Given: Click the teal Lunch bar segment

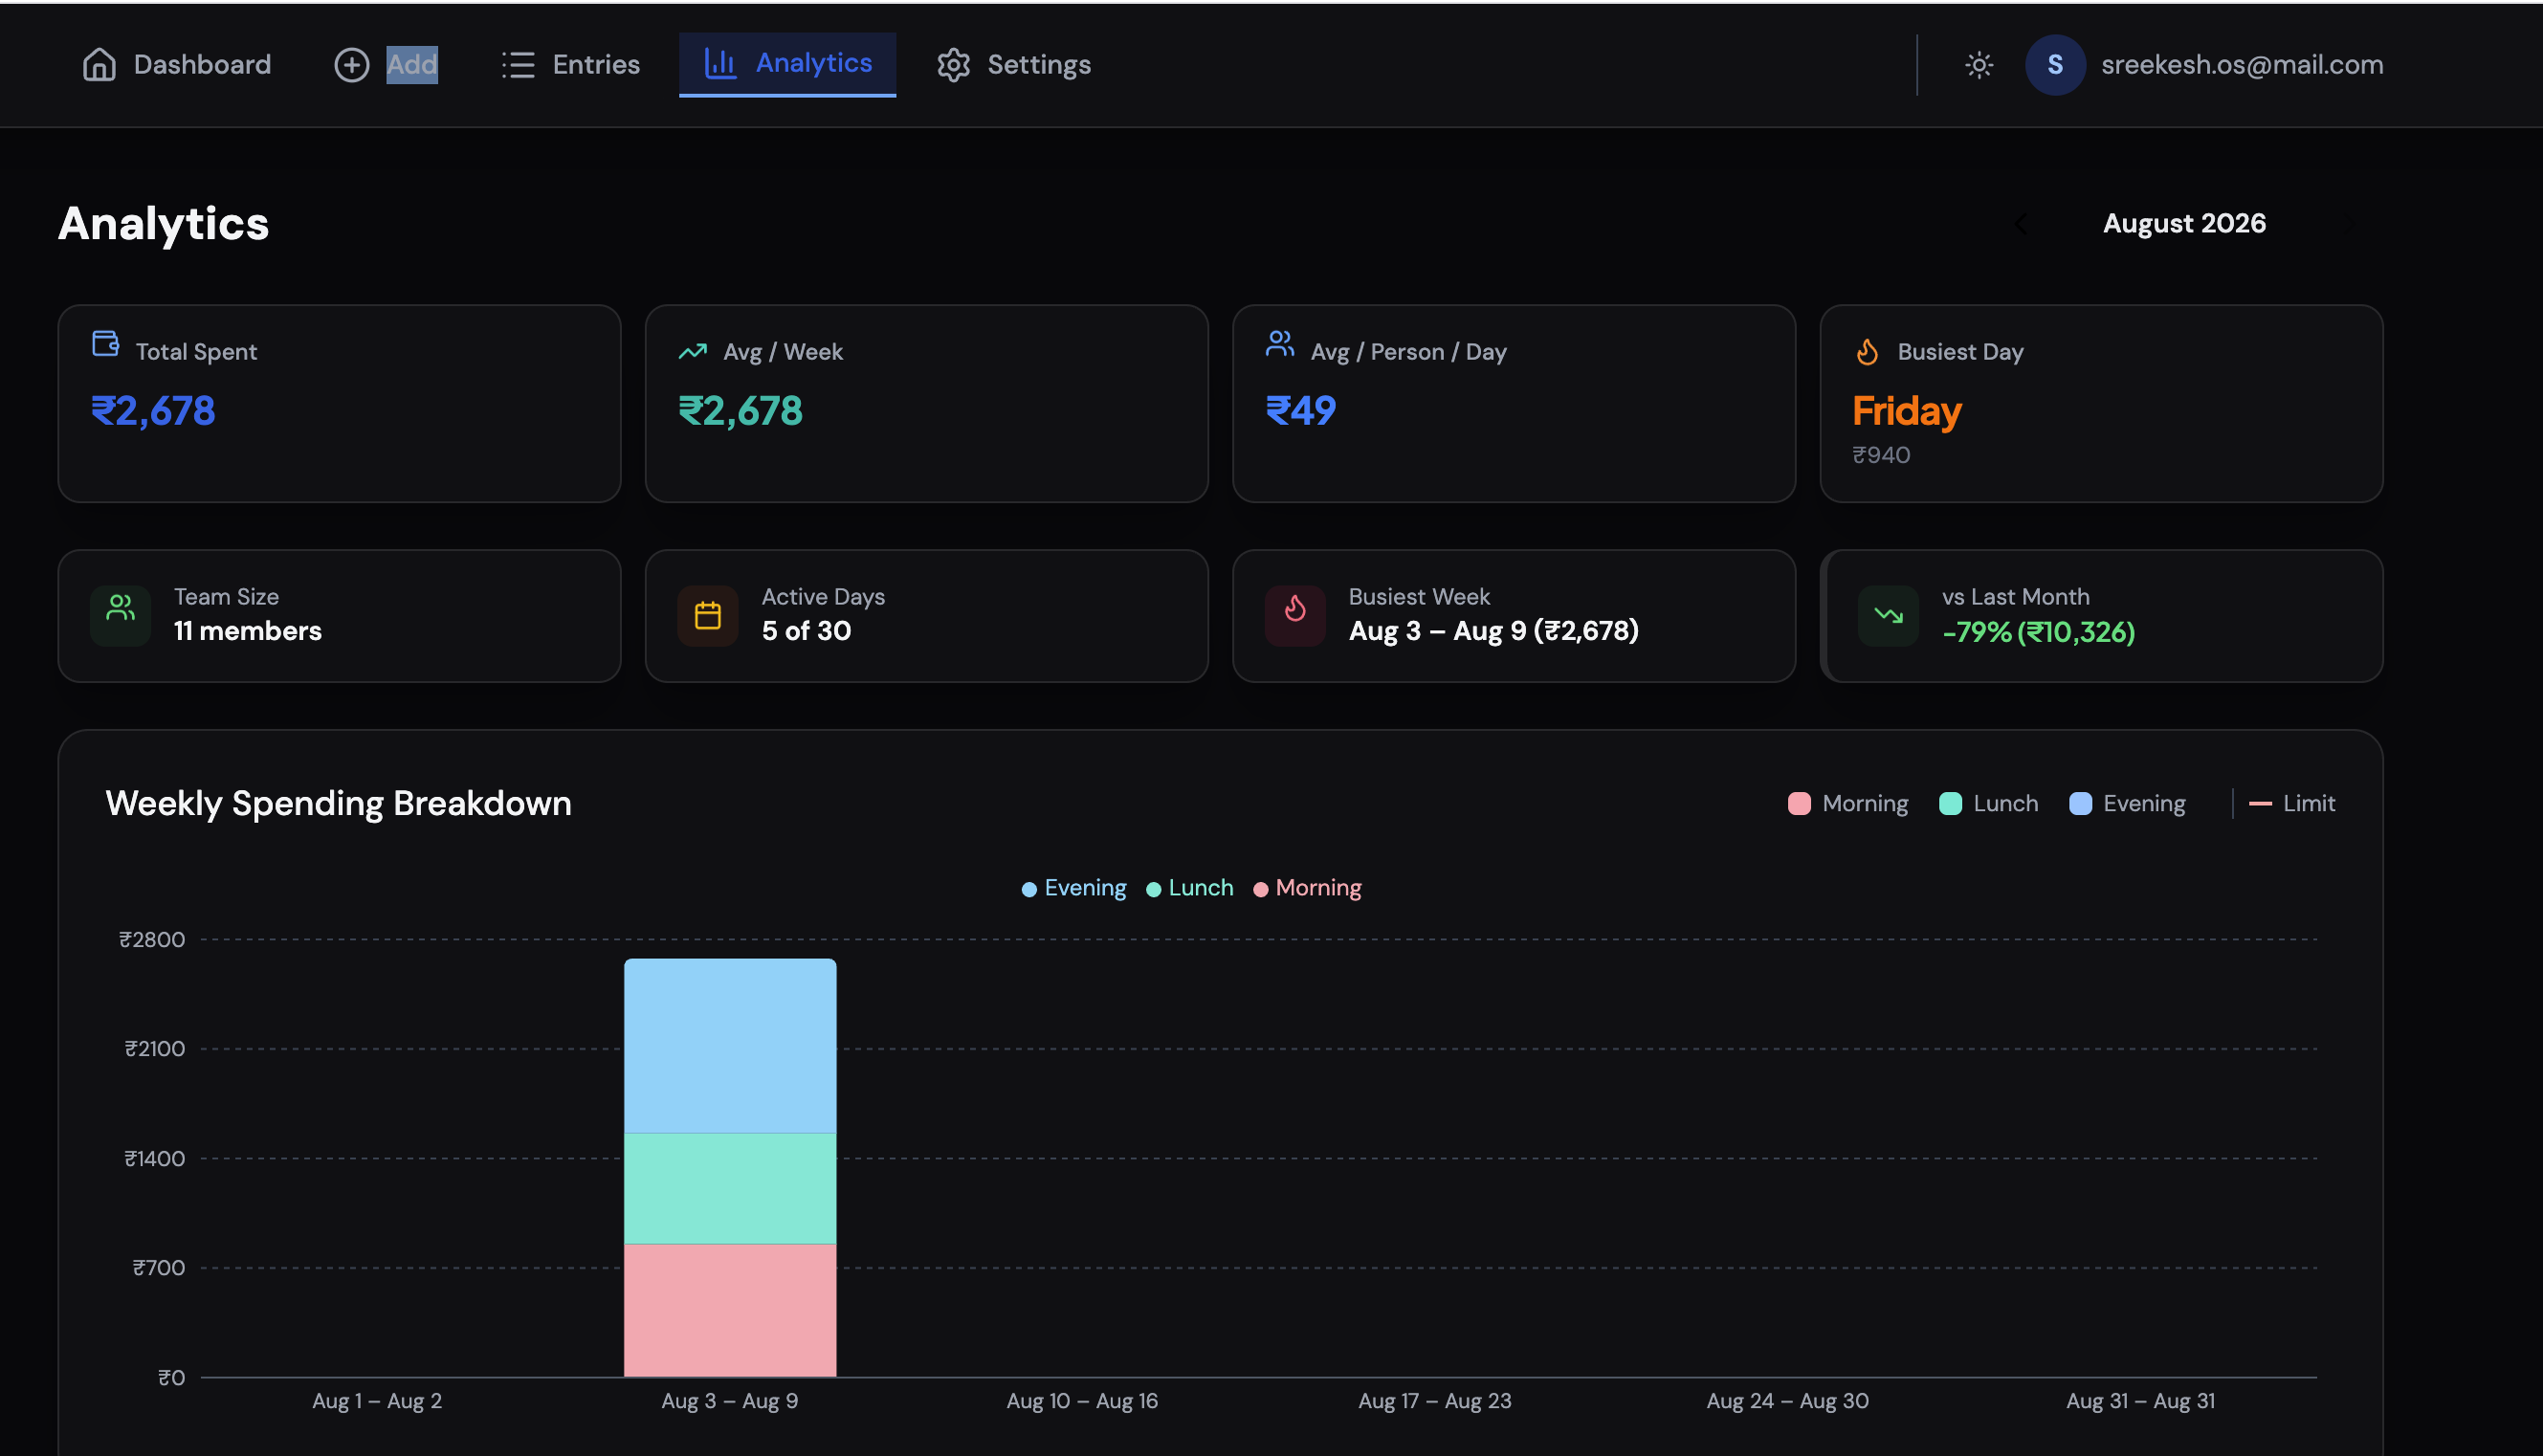Looking at the screenshot, I should 730,1188.
